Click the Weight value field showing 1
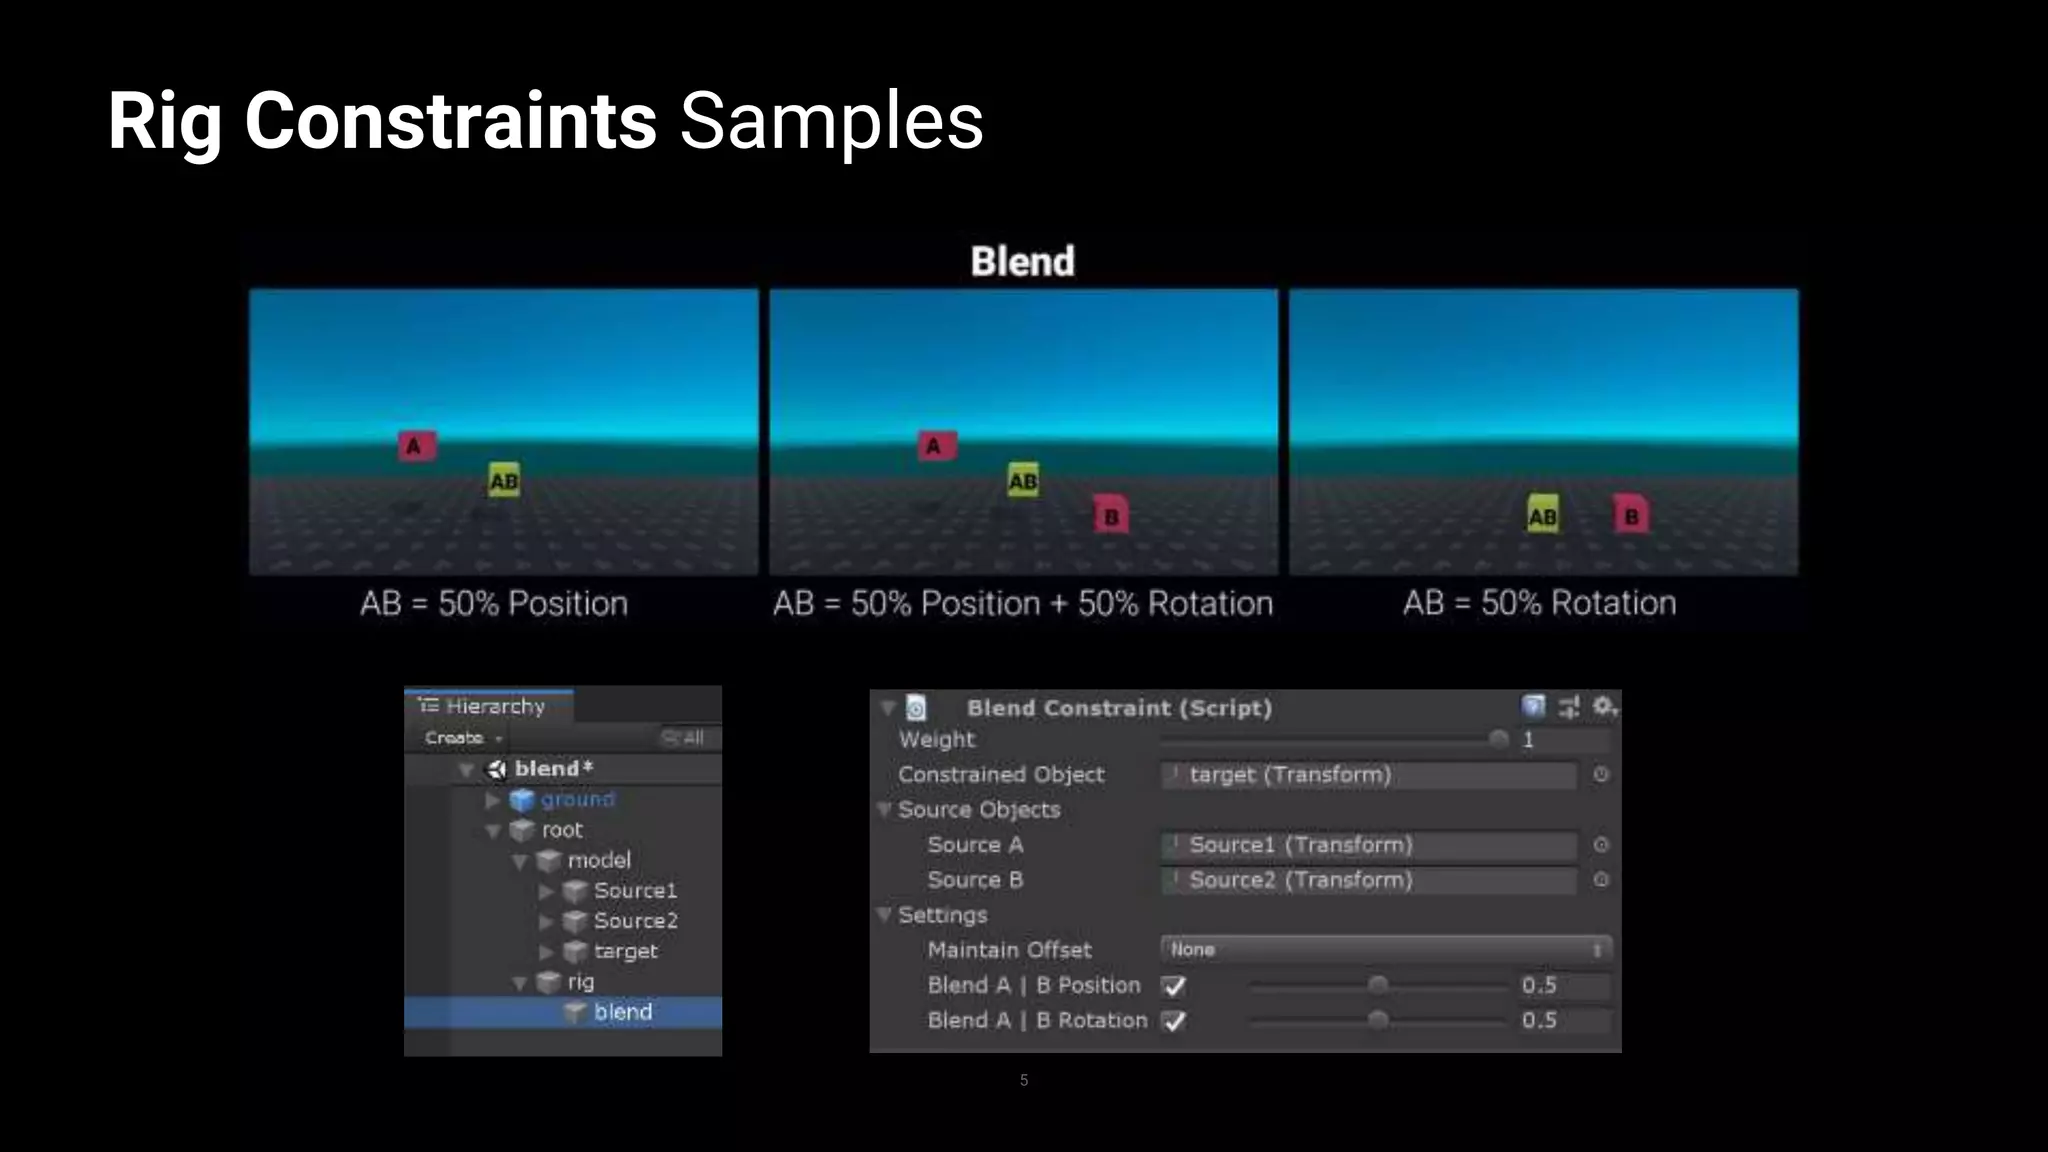Screen dimensions: 2048x1152 tap(1564, 740)
